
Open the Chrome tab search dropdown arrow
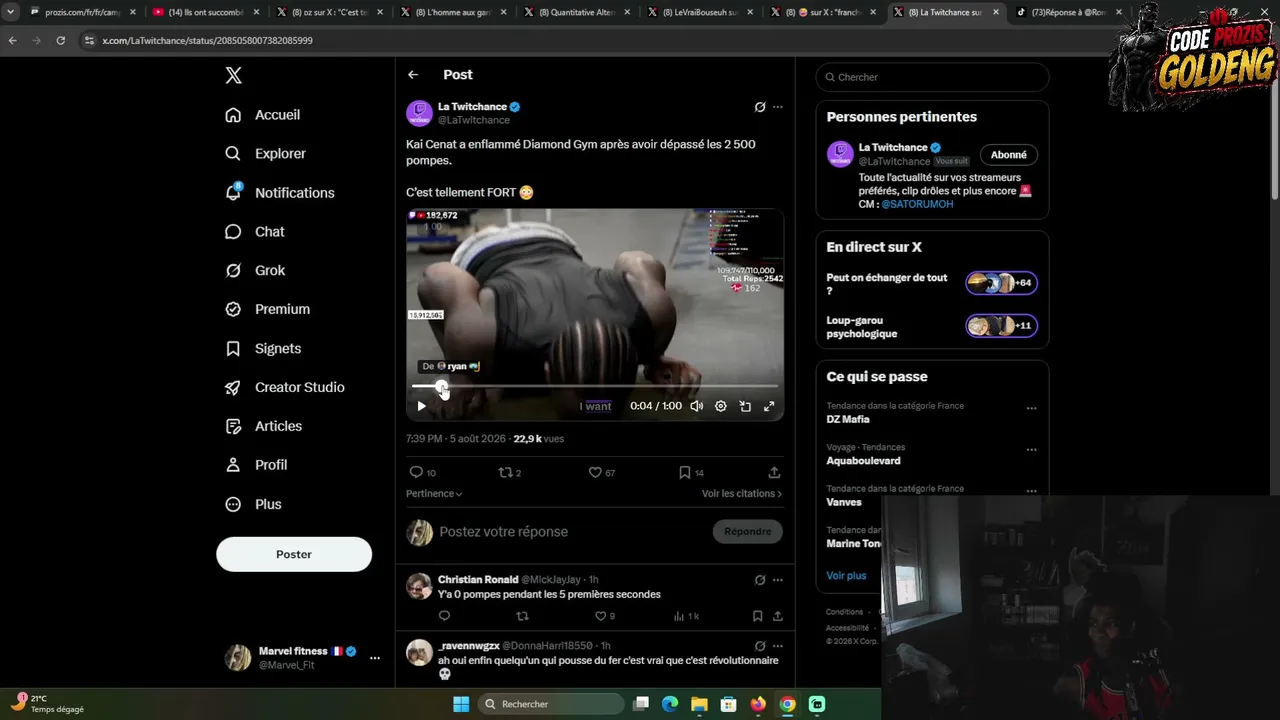10,12
